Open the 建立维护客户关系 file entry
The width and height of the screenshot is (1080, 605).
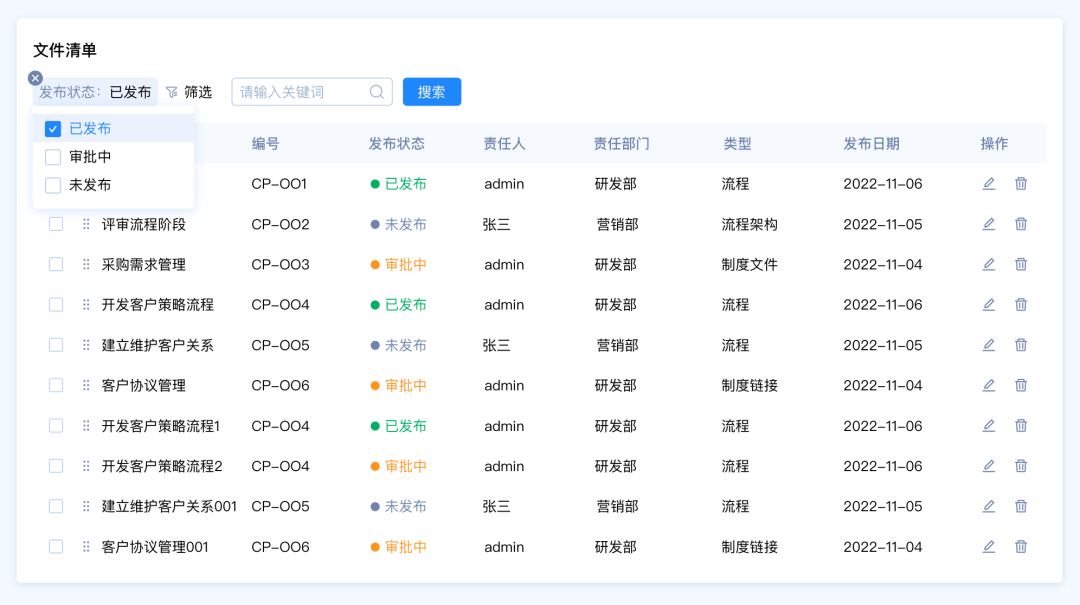click(x=157, y=345)
